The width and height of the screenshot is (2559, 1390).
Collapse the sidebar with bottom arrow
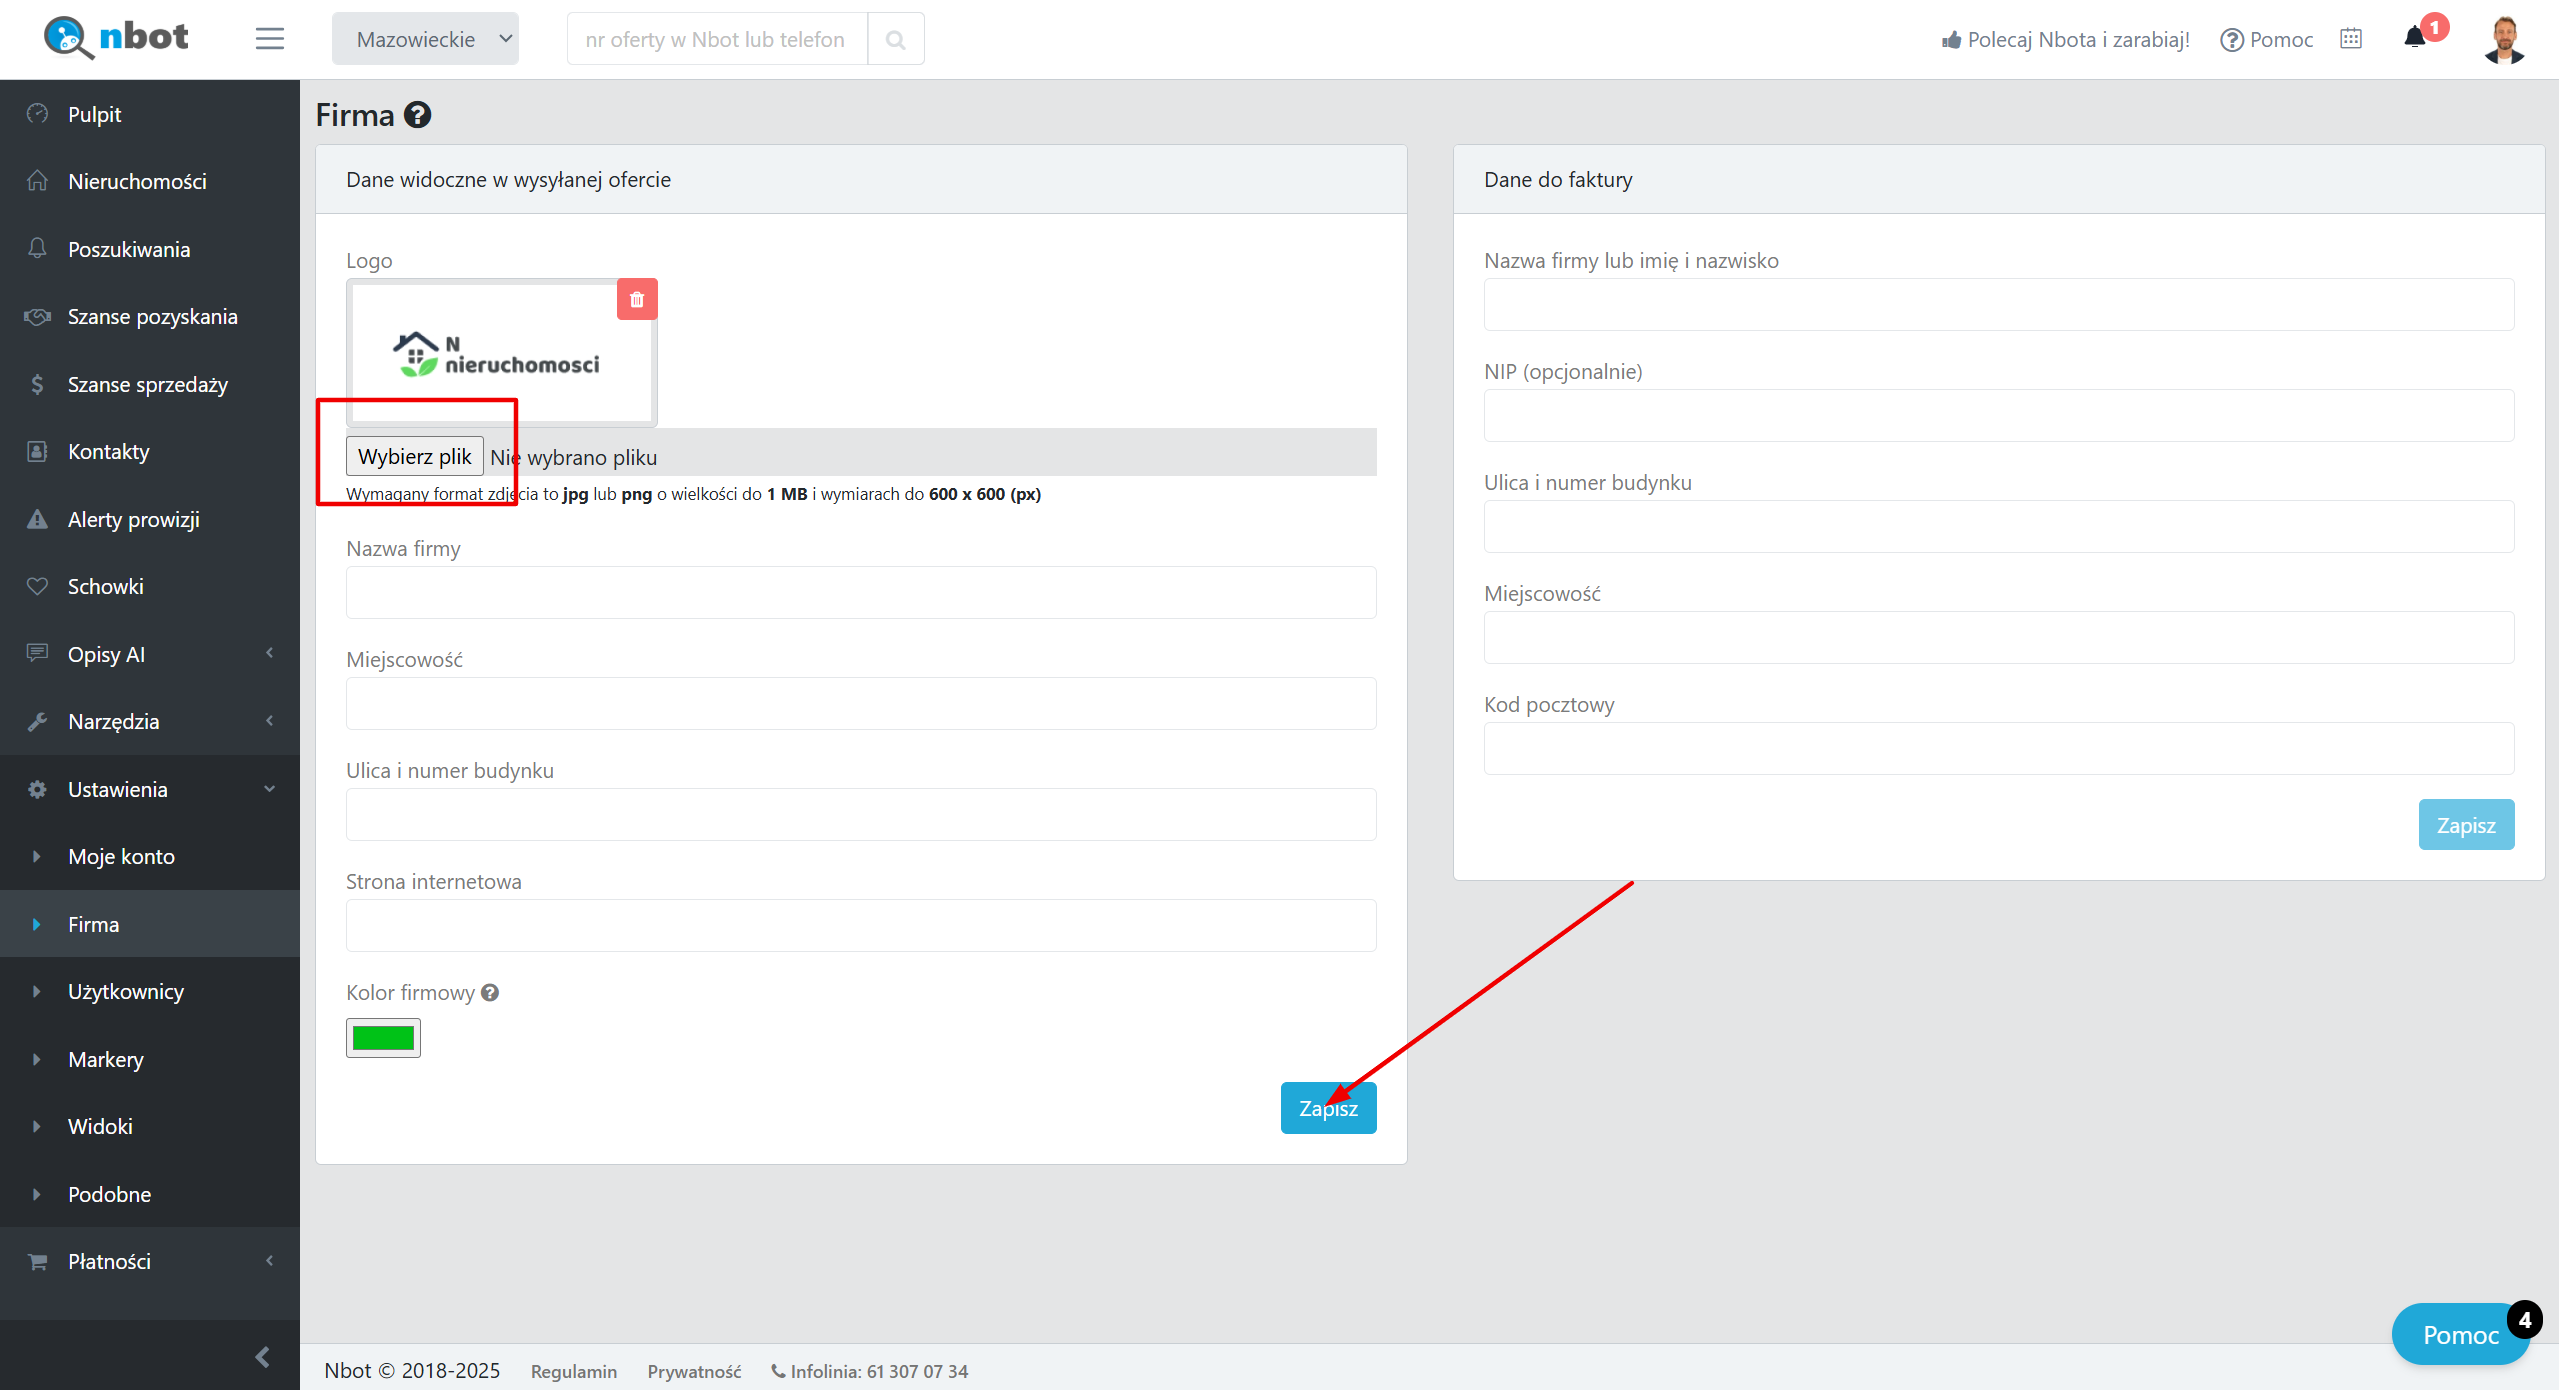pyautogui.click(x=262, y=1356)
